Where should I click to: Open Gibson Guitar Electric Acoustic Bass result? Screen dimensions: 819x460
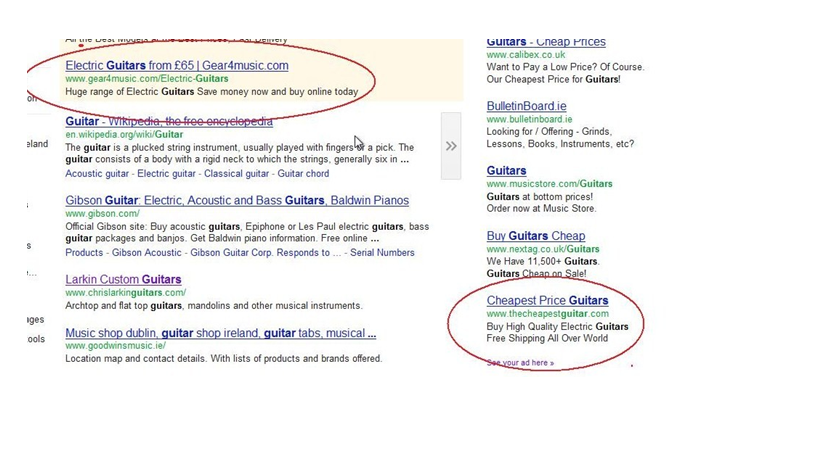[x=237, y=200]
